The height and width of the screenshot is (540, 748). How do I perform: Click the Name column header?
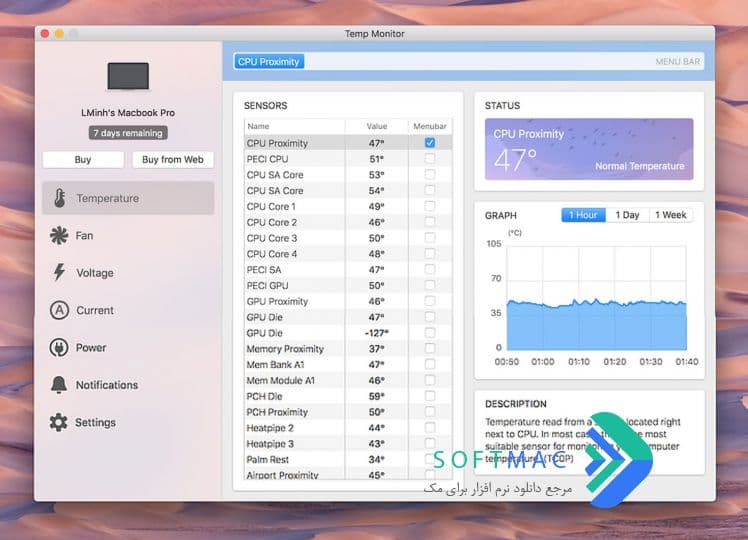(x=294, y=126)
